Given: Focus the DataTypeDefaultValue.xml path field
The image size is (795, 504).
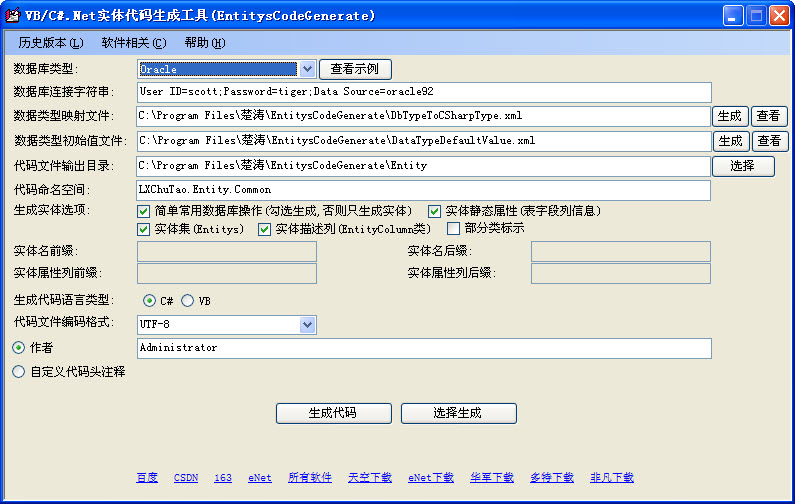Looking at the screenshot, I should (423, 141).
